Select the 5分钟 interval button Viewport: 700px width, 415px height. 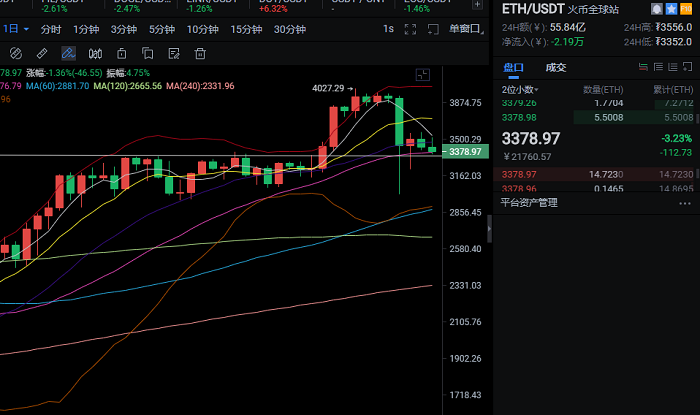click(x=162, y=29)
